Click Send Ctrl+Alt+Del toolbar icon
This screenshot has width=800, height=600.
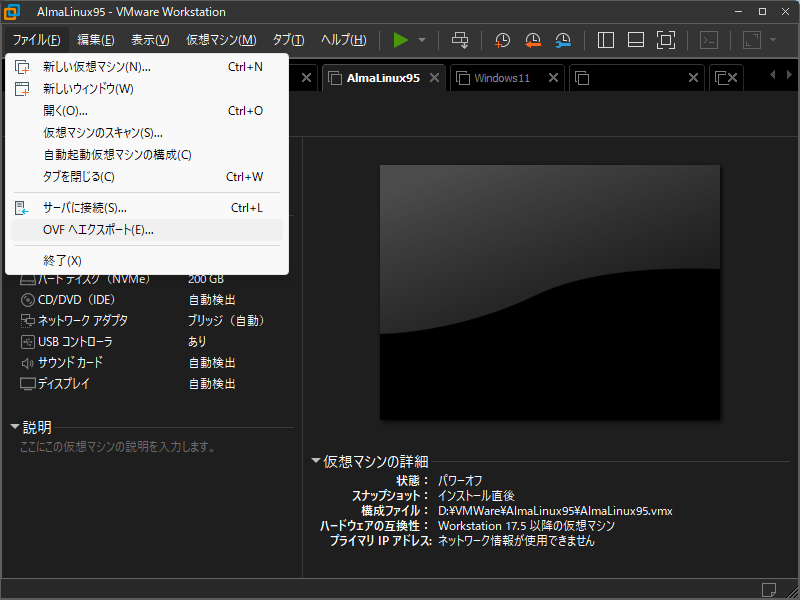click(460, 40)
